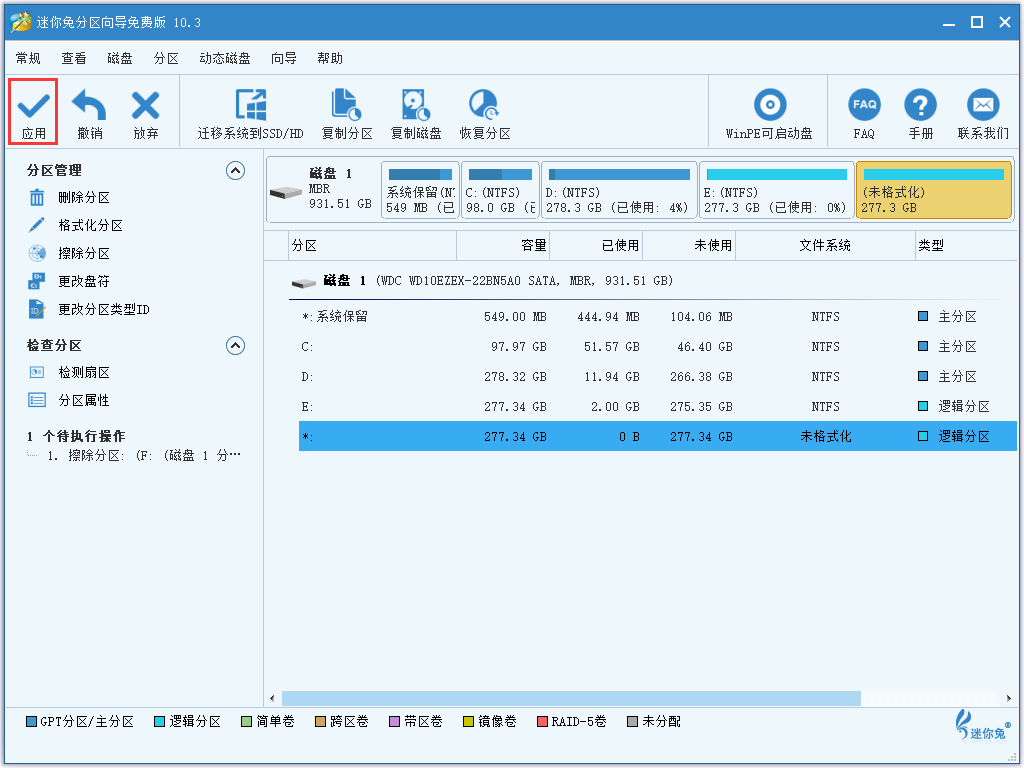Select the 系统保留 partition row
Viewport: 1024px width, 768px height.
pos(658,317)
